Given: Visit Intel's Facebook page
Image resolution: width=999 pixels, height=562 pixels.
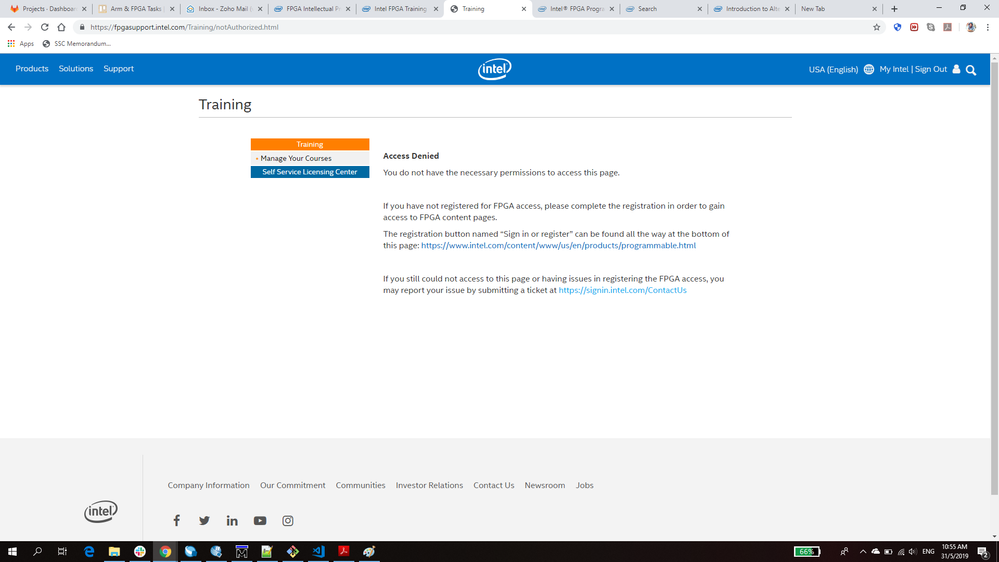Looking at the screenshot, I should pos(176,521).
